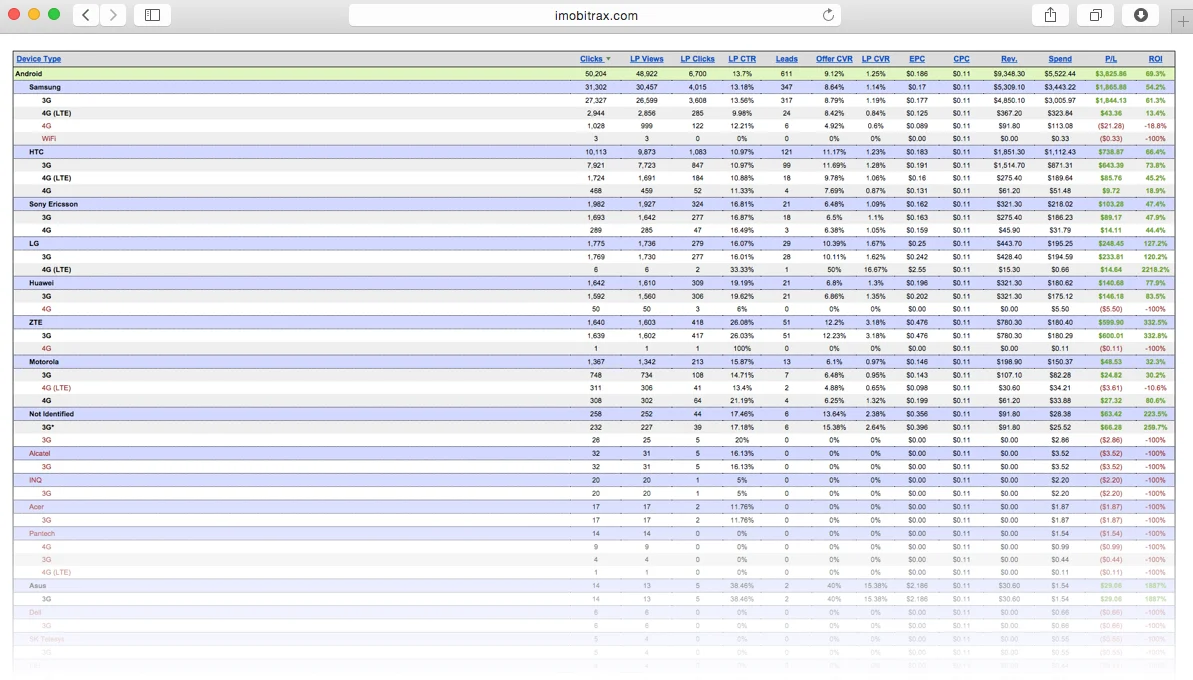Screen dimensions: 1193x680
Task: Sort table by ROI column header
Action: point(1155,59)
